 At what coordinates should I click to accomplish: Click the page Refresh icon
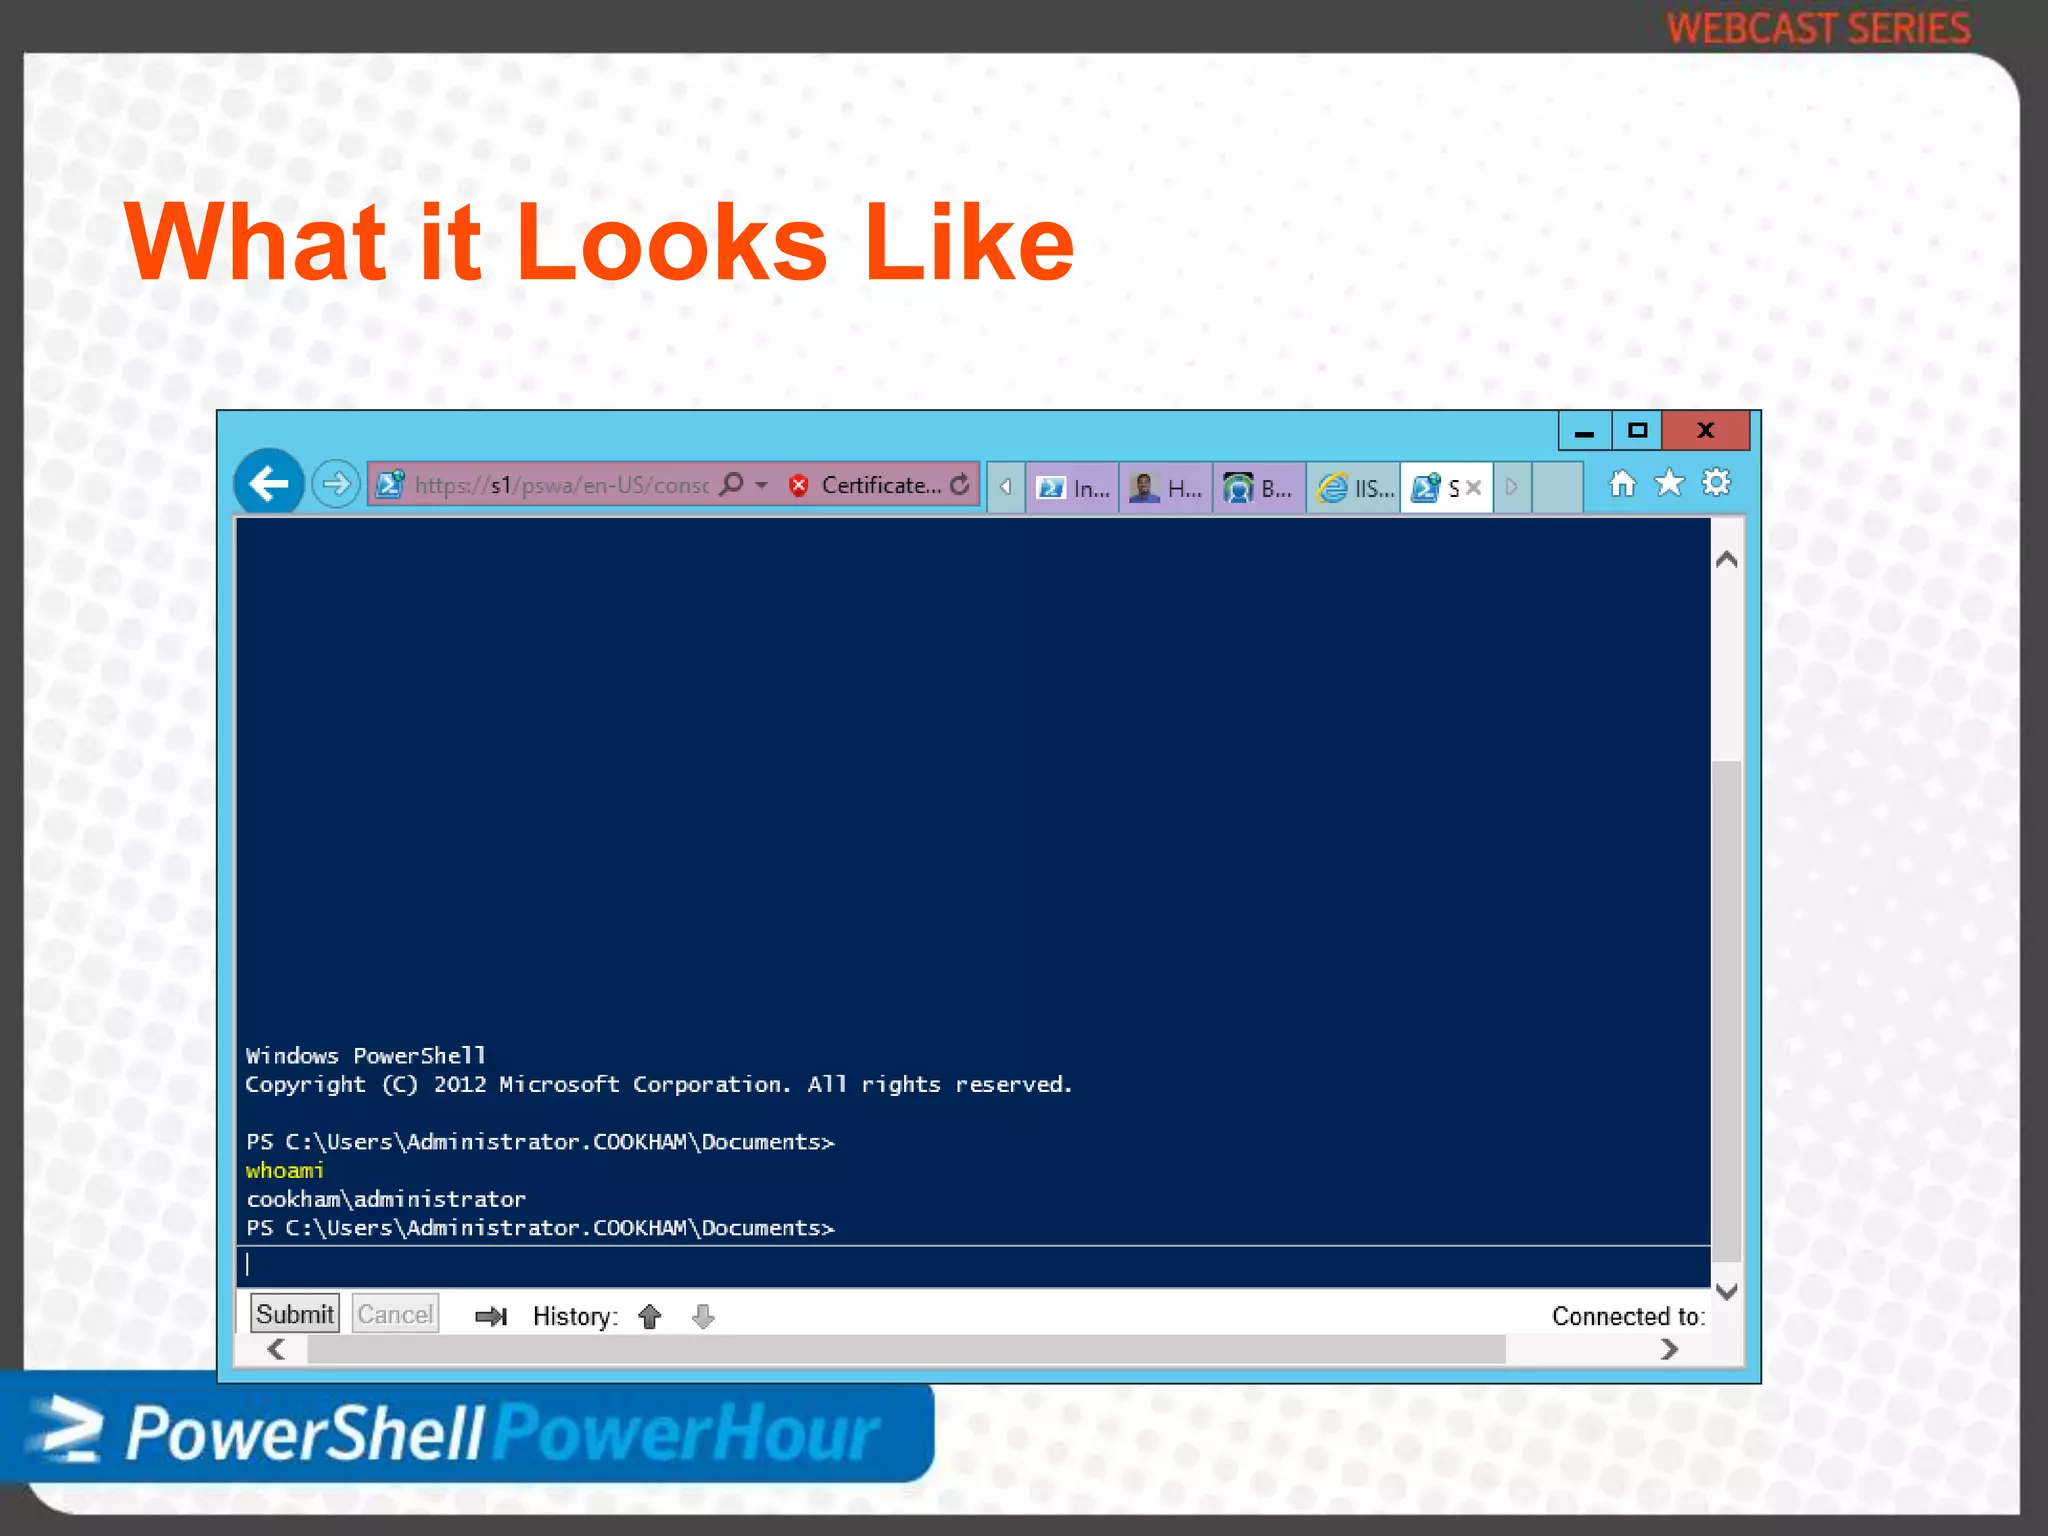tap(960, 485)
